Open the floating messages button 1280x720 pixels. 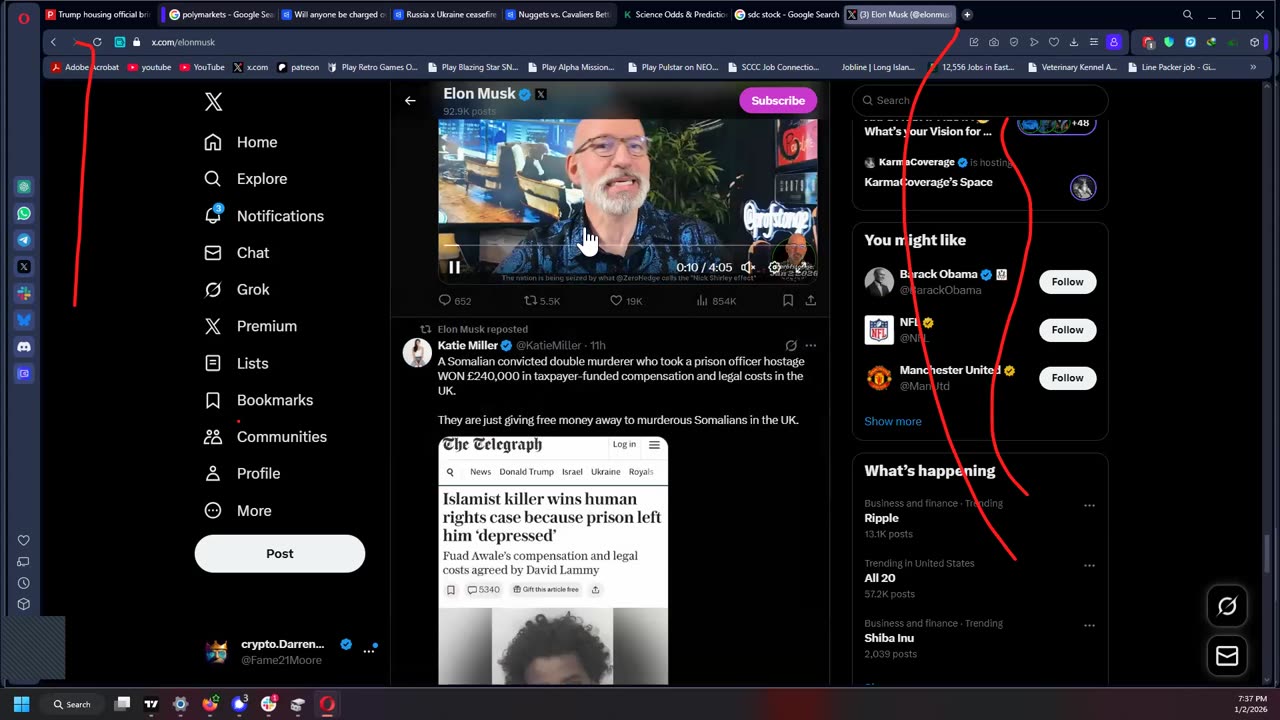pos(1227,656)
